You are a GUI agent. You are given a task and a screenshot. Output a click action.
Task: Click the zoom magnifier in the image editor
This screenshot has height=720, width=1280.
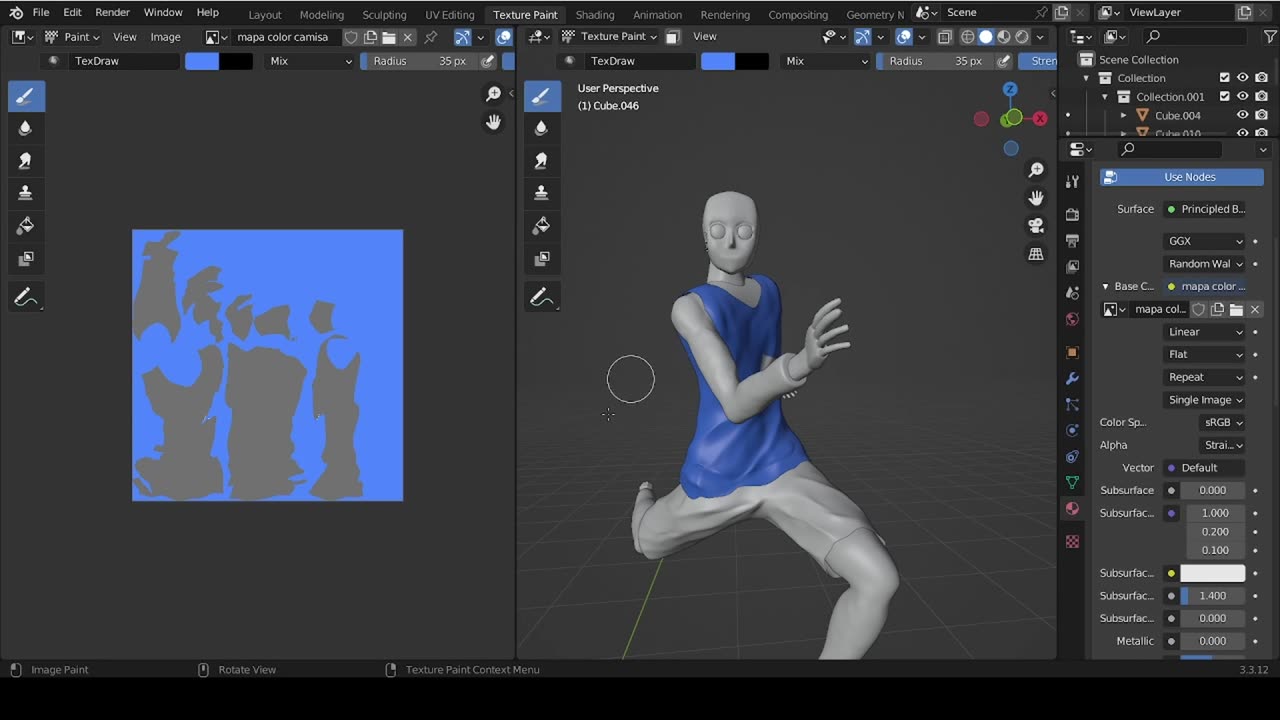click(x=493, y=94)
